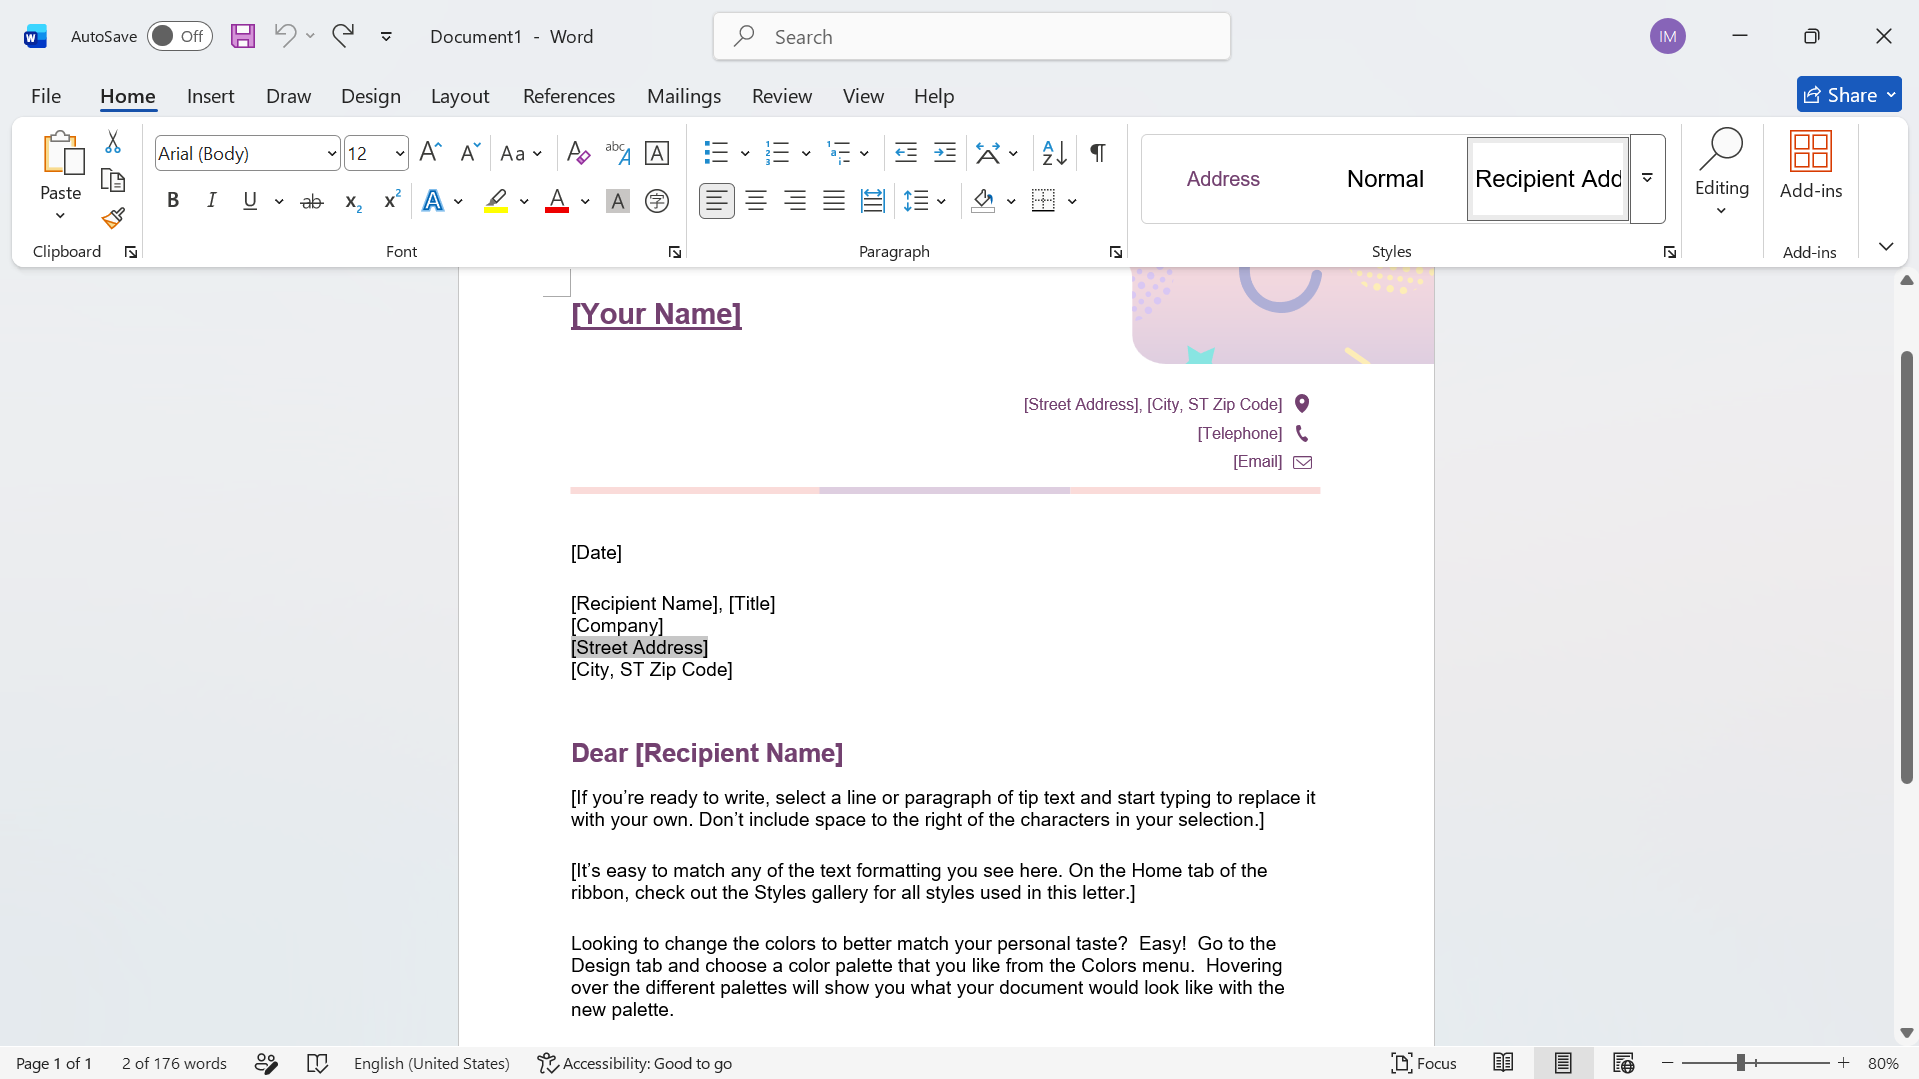Toggle Subscript formatting
Screen dimensions: 1919x1079
coord(352,201)
